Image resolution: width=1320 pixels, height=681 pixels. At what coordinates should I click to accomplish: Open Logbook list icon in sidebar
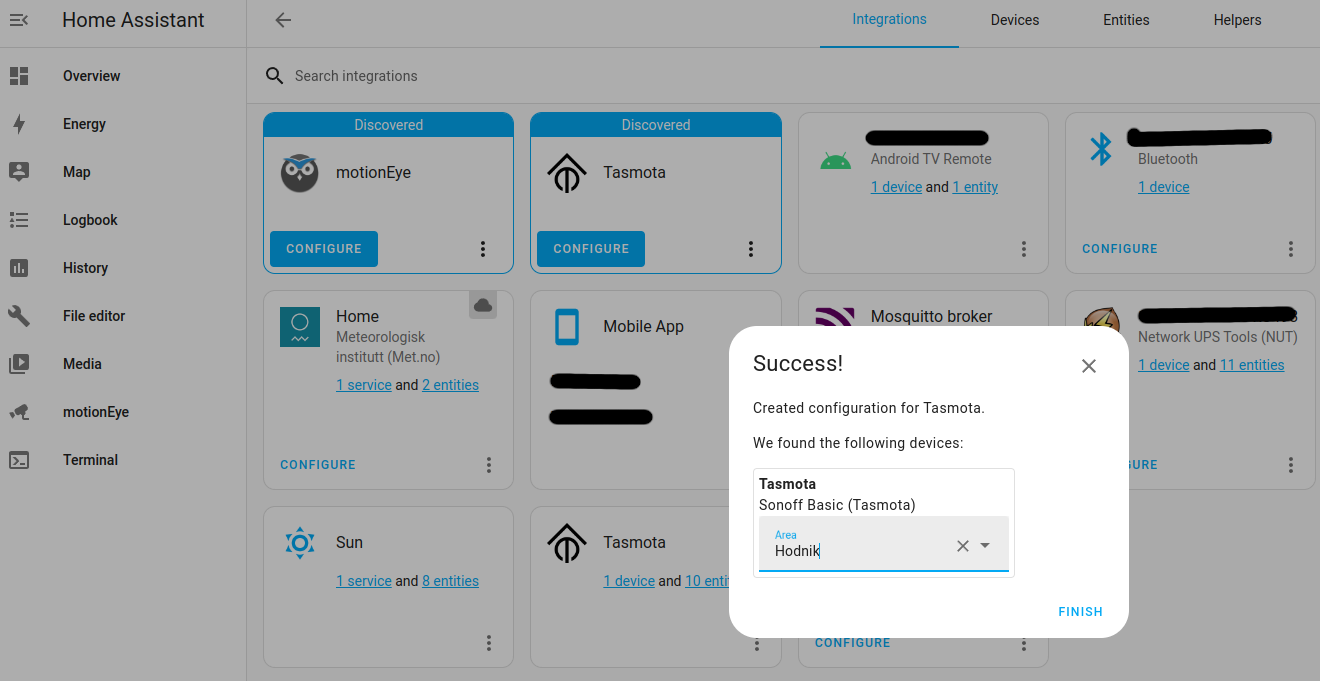click(x=19, y=220)
